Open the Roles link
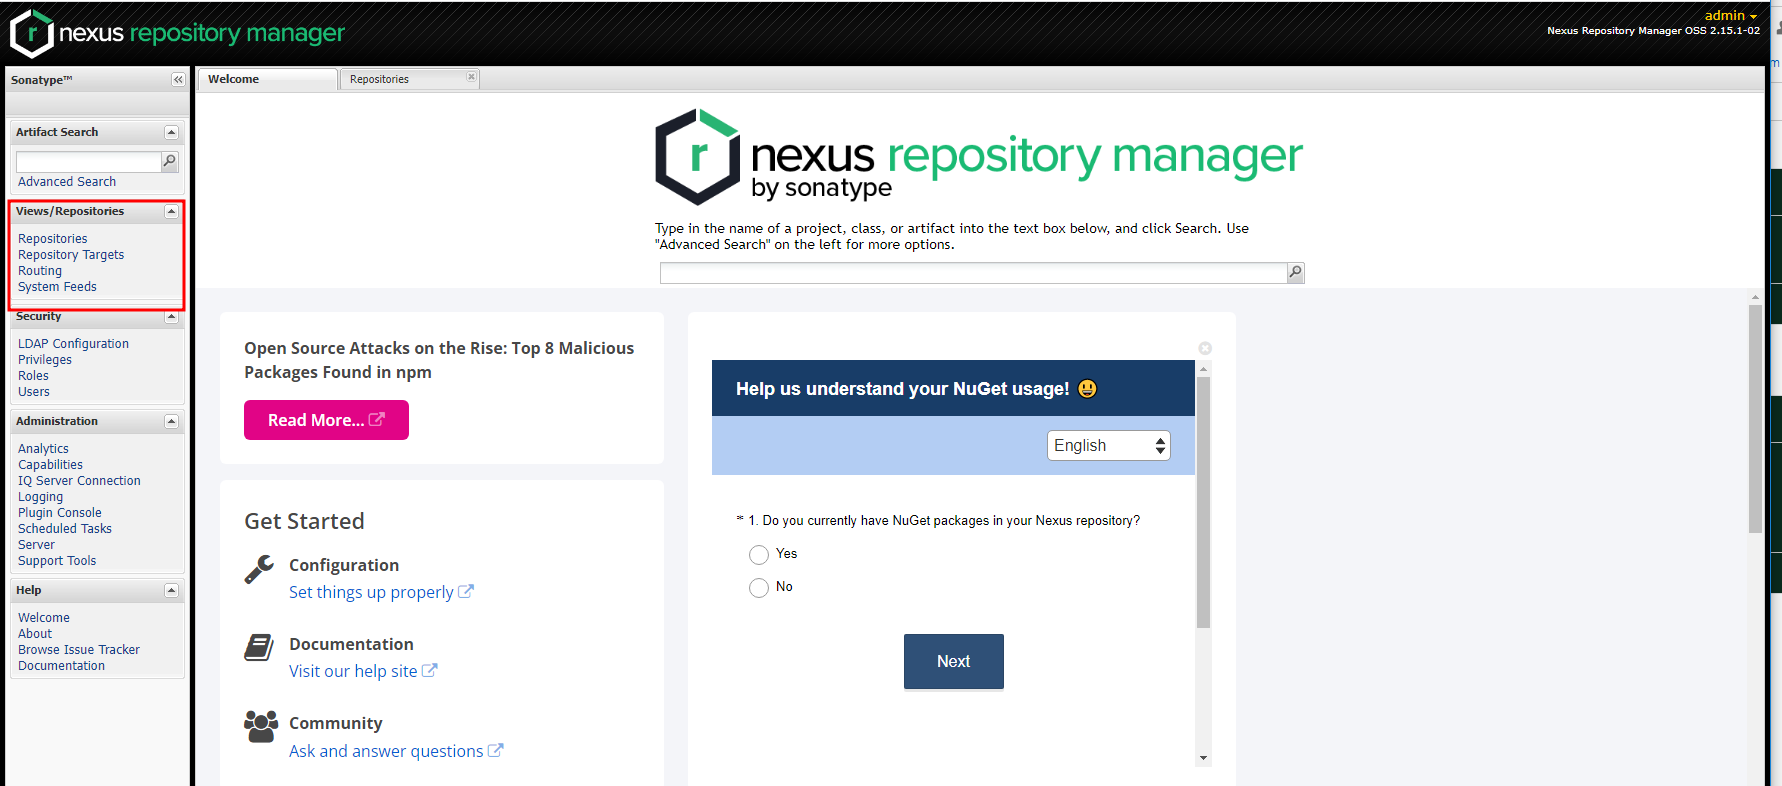The width and height of the screenshot is (1782, 786). 33,376
